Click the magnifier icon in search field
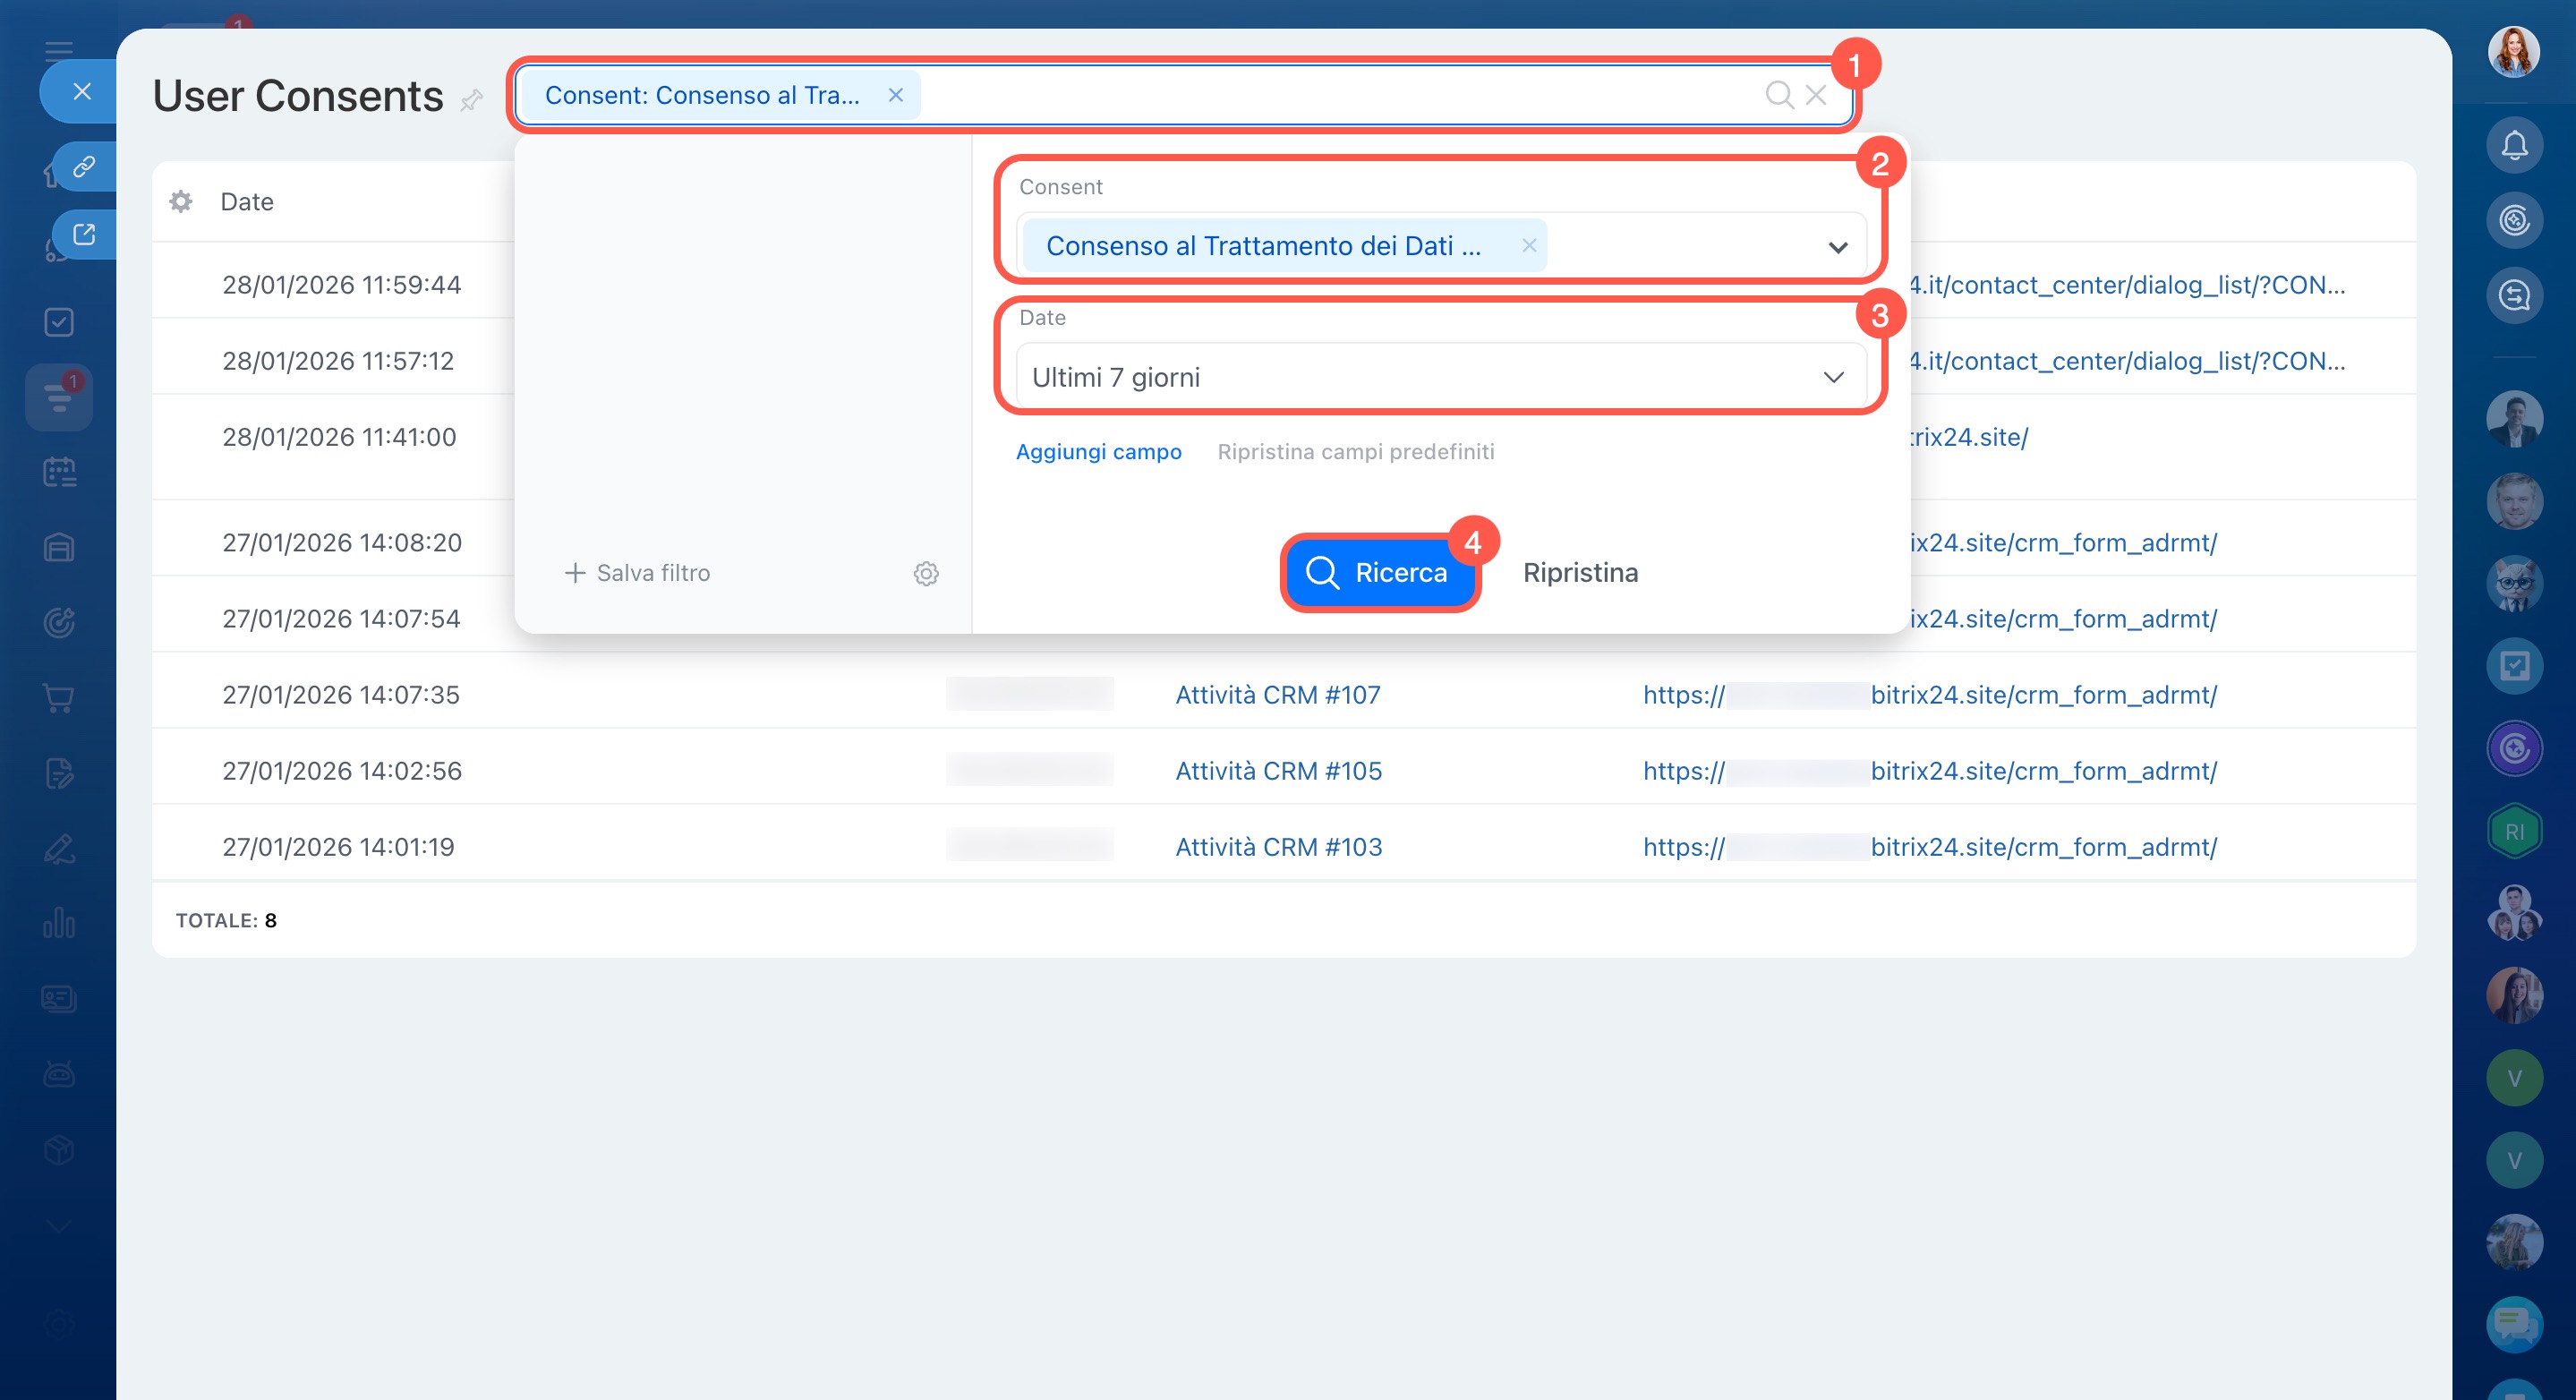This screenshot has width=2576, height=1400. click(x=1778, y=95)
